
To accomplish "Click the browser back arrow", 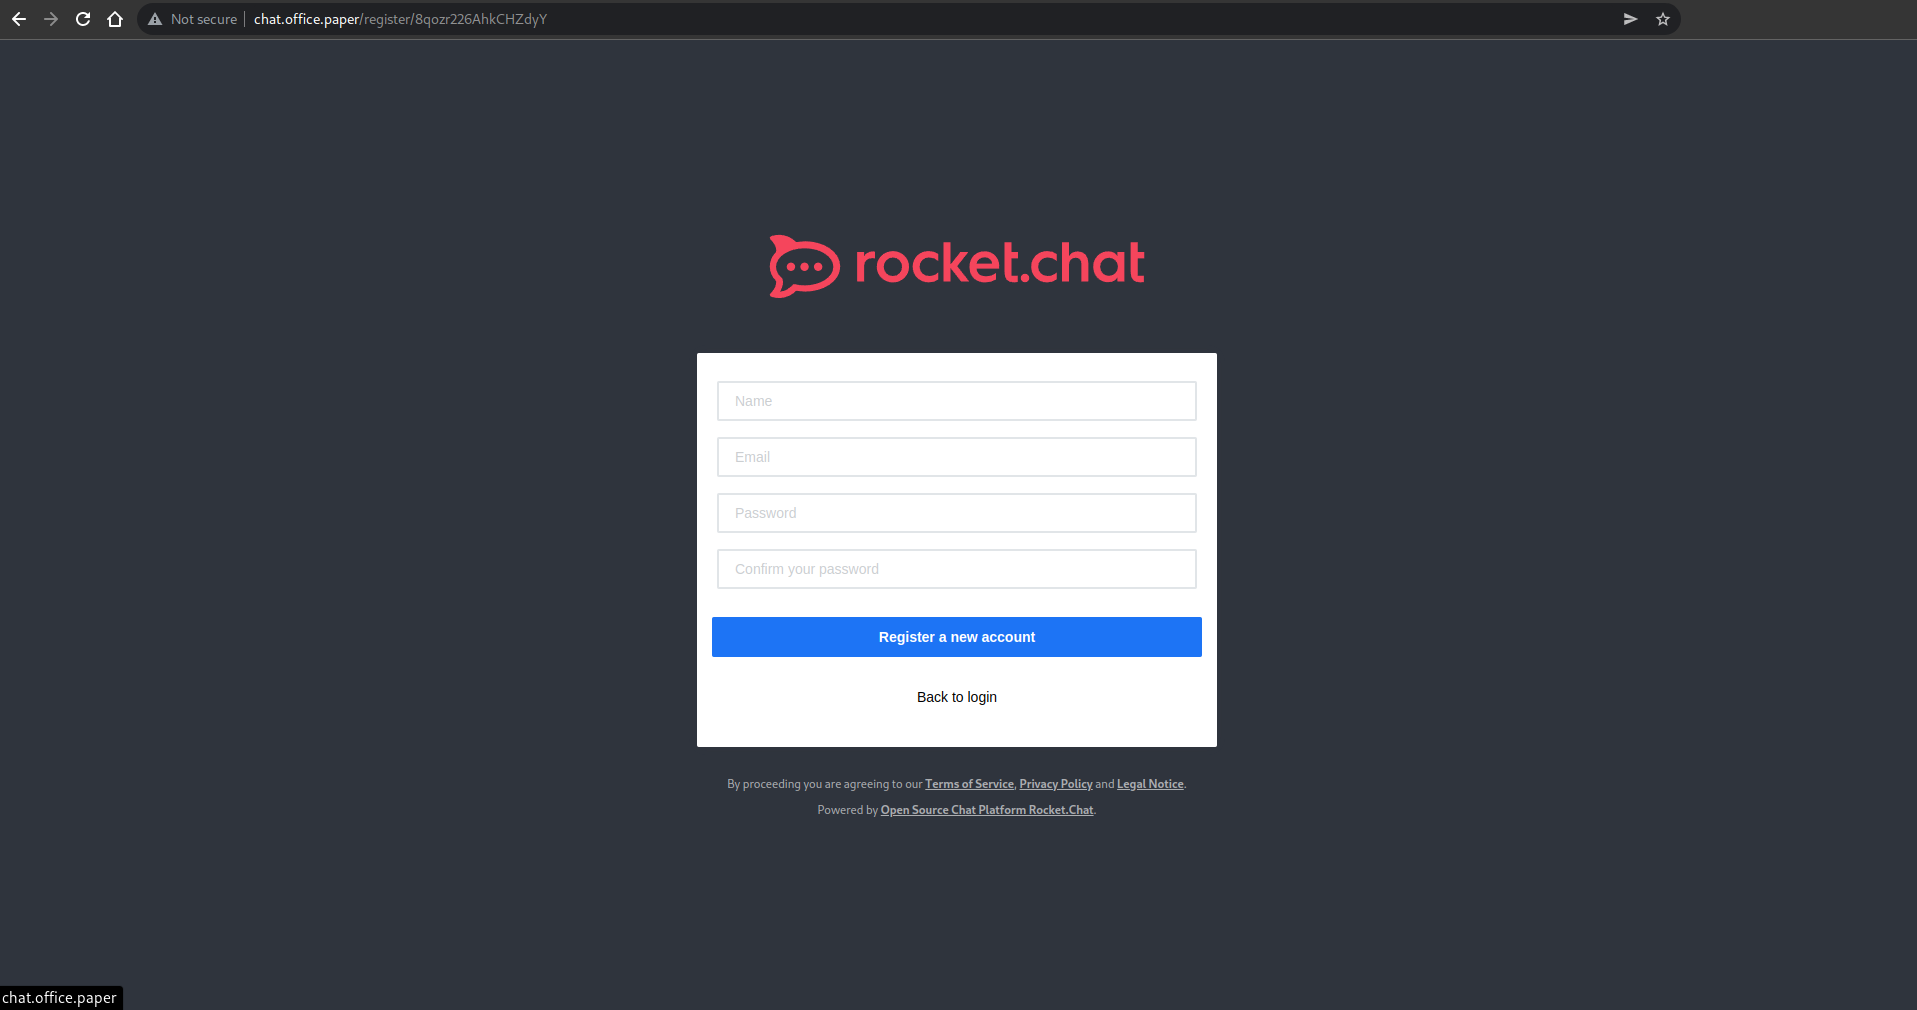I will tap(19, 19).
